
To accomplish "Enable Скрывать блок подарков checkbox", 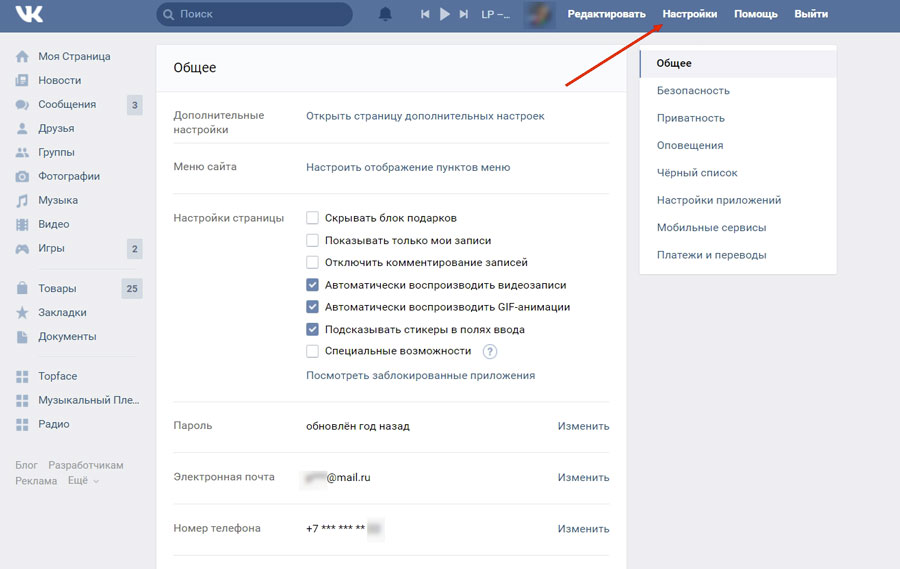I will click(x=312, y=218).
